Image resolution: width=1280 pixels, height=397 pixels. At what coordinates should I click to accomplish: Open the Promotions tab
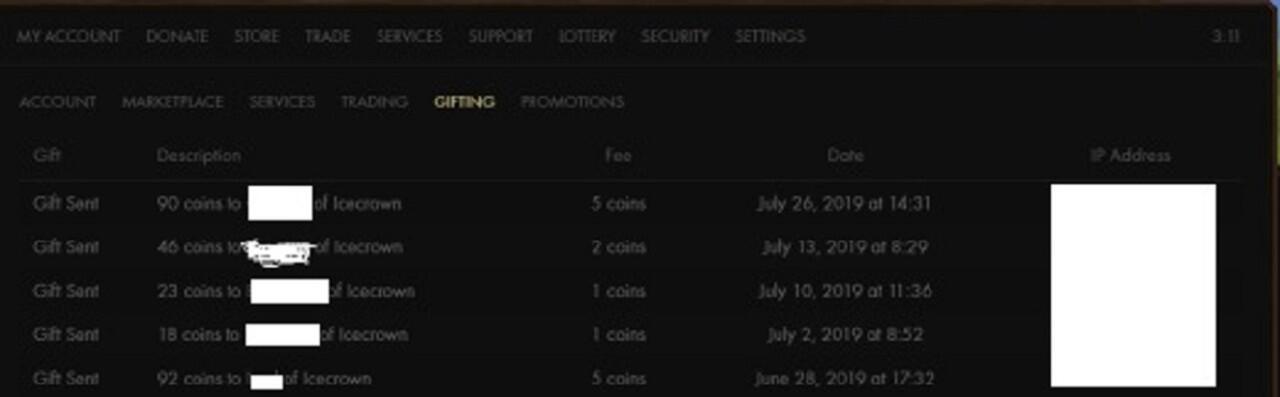tap(572, 102)
